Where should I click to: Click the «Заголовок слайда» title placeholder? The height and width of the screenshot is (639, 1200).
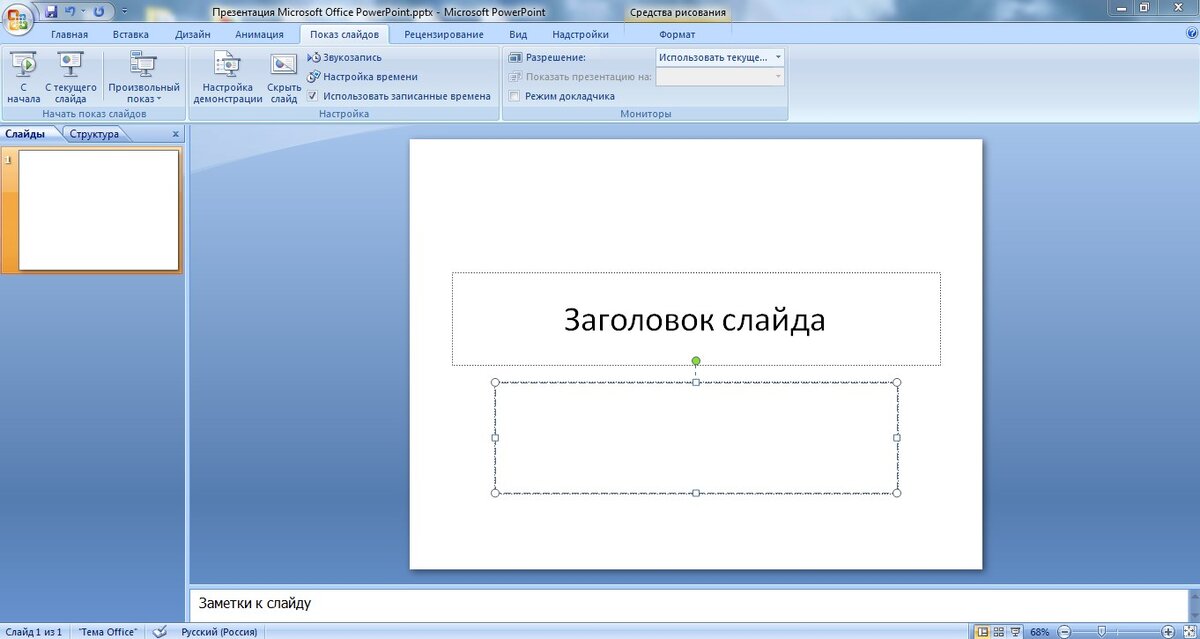tap(695, 319)
